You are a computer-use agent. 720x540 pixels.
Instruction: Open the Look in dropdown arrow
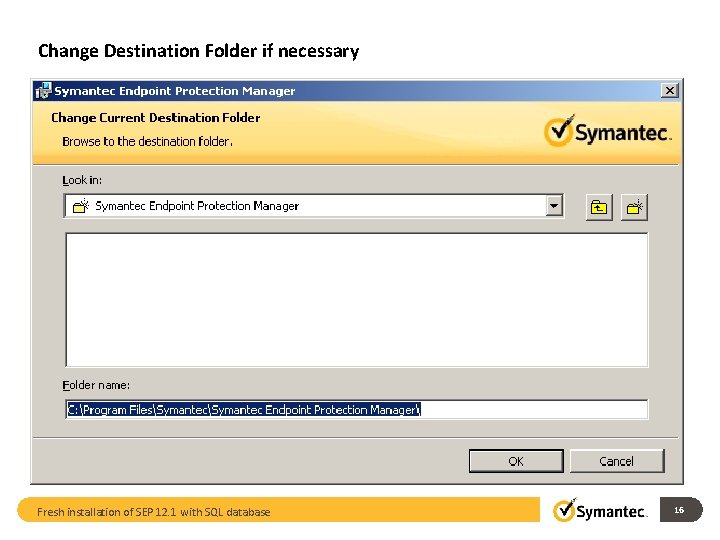coord(554,206)
